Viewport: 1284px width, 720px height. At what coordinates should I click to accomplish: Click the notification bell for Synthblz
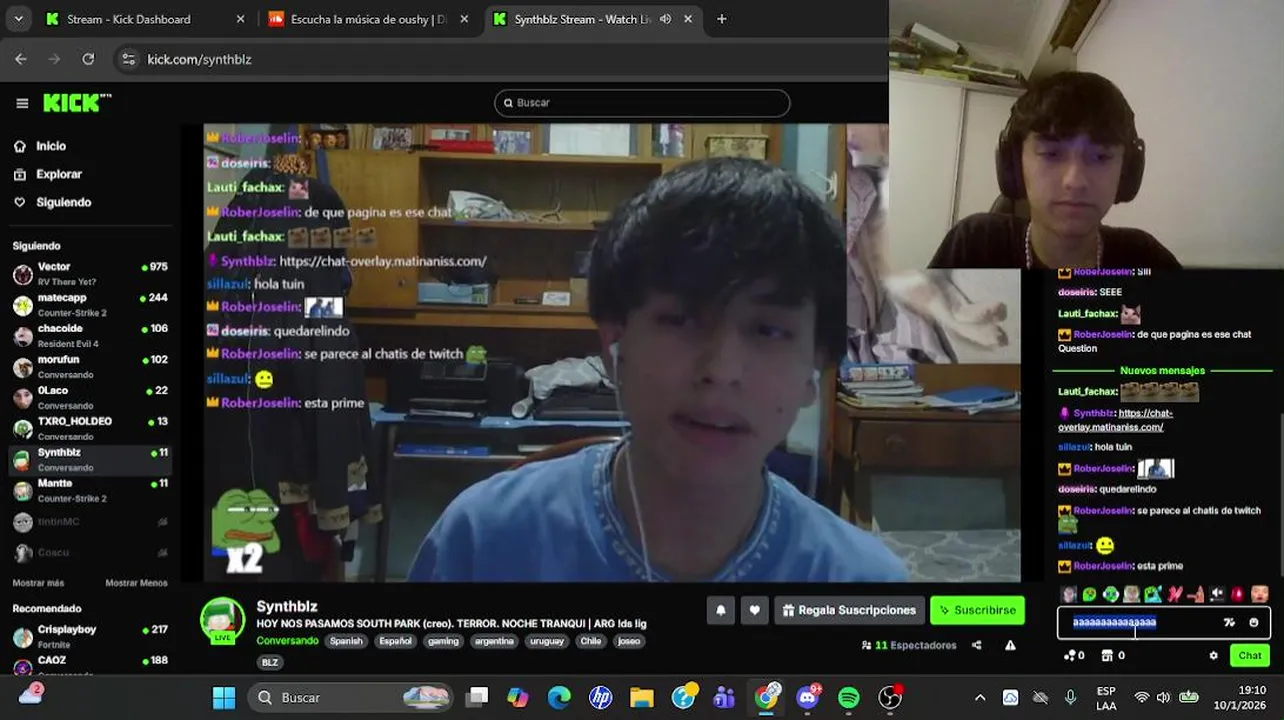720,610
